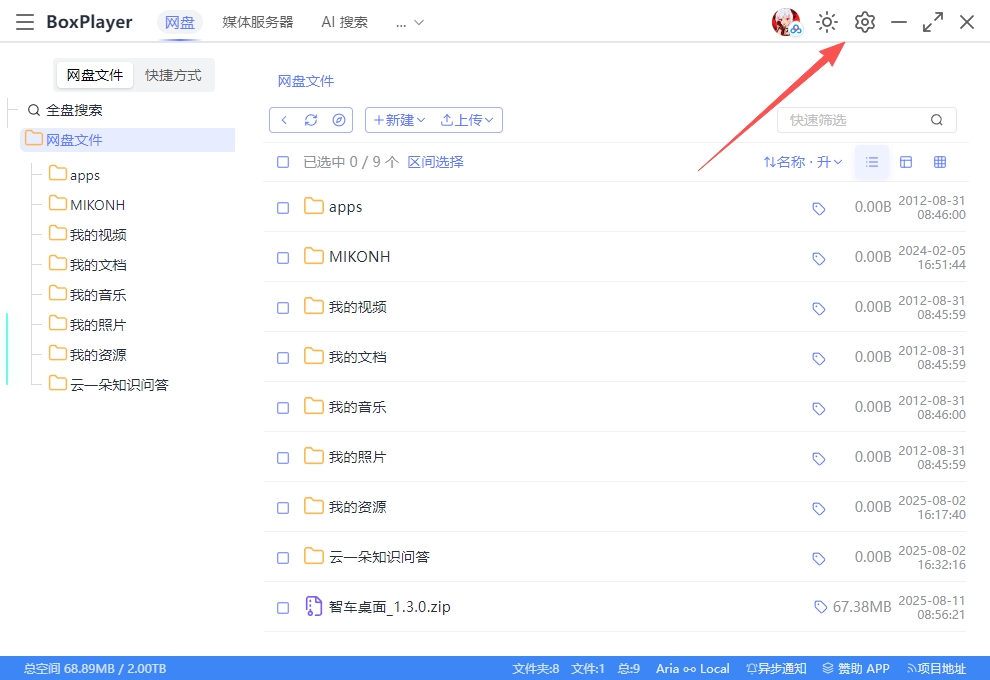Click the folder icon of apps in file list
The height and width of the screenshot is (680, 990).
(313, 206)
